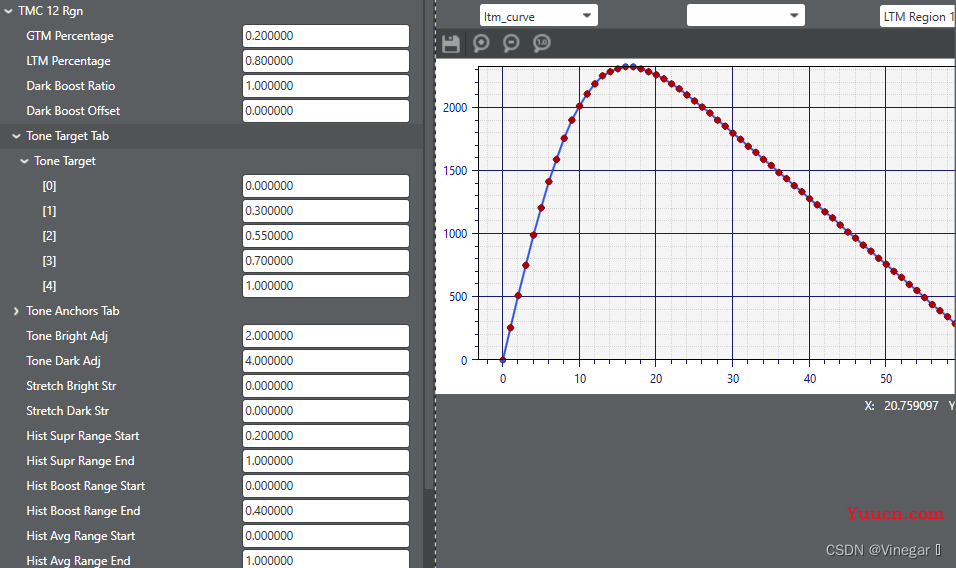Image resolution: width=956 pixels, height=568 pixels.
Task: Open the ltm_curve dropdown
Action: (x=538, y=16)
